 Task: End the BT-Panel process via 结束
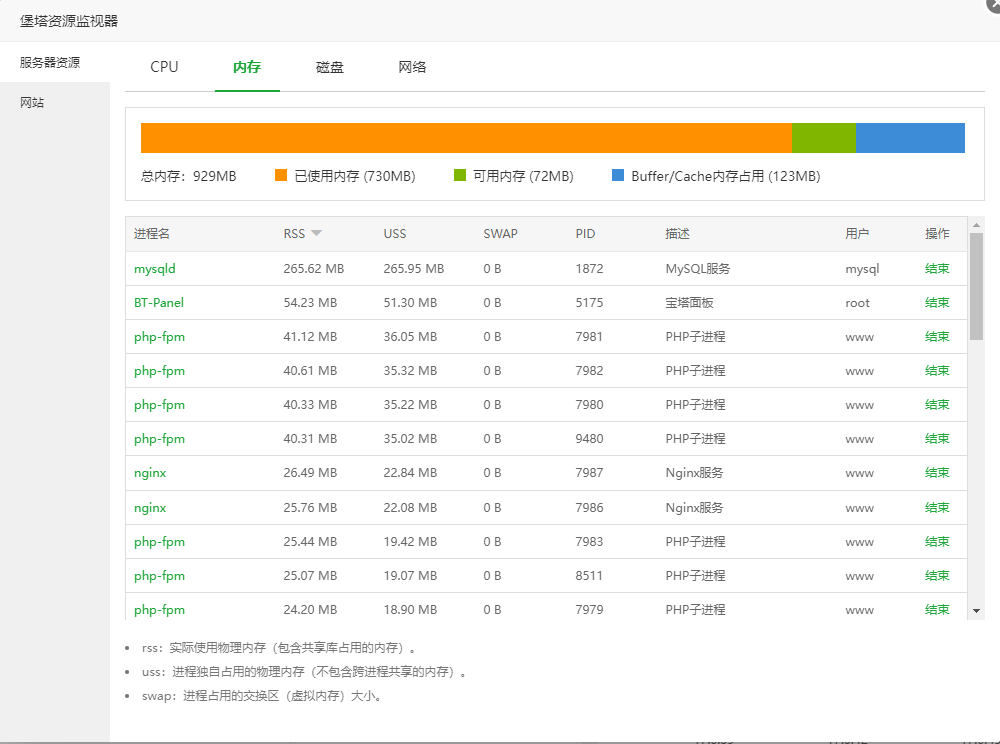[x=937, y=302]
